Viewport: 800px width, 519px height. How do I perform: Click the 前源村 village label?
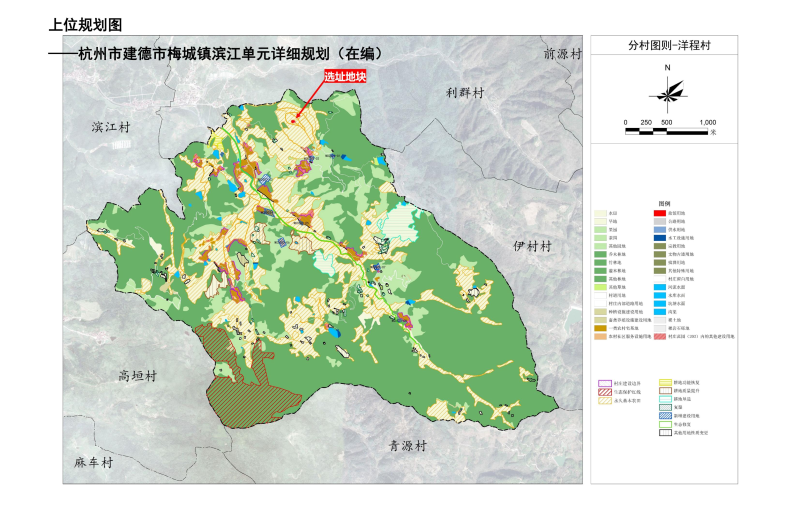[561, 53]
